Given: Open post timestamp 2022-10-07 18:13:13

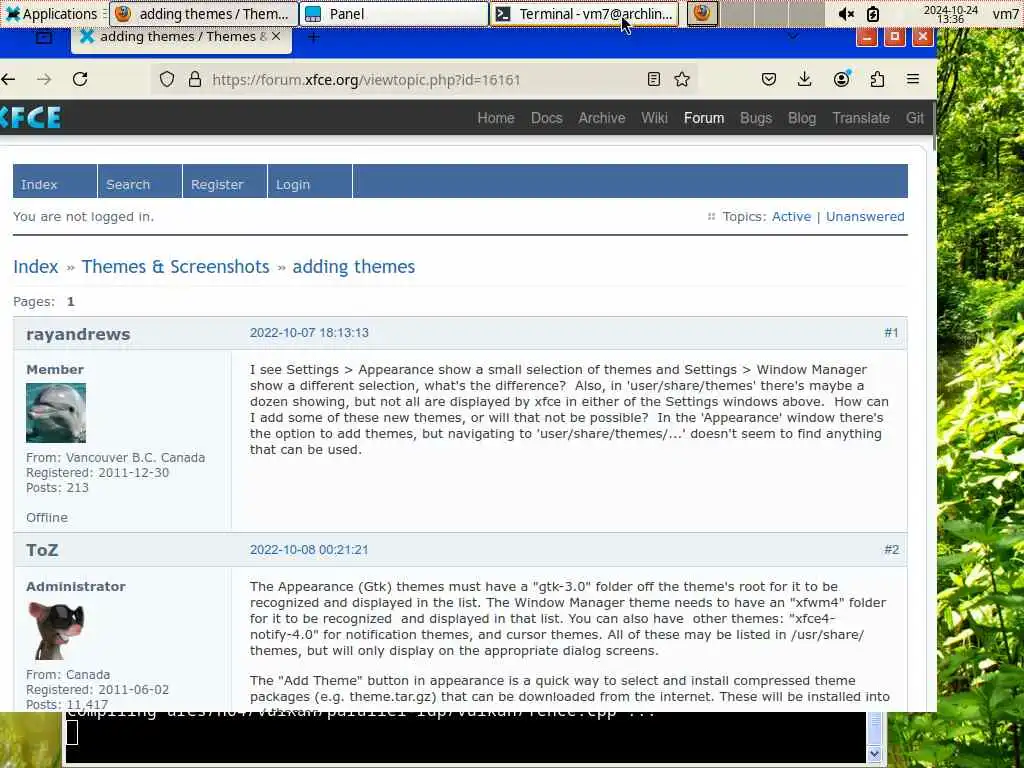Looking at the screenshot, I should (309, 333).
